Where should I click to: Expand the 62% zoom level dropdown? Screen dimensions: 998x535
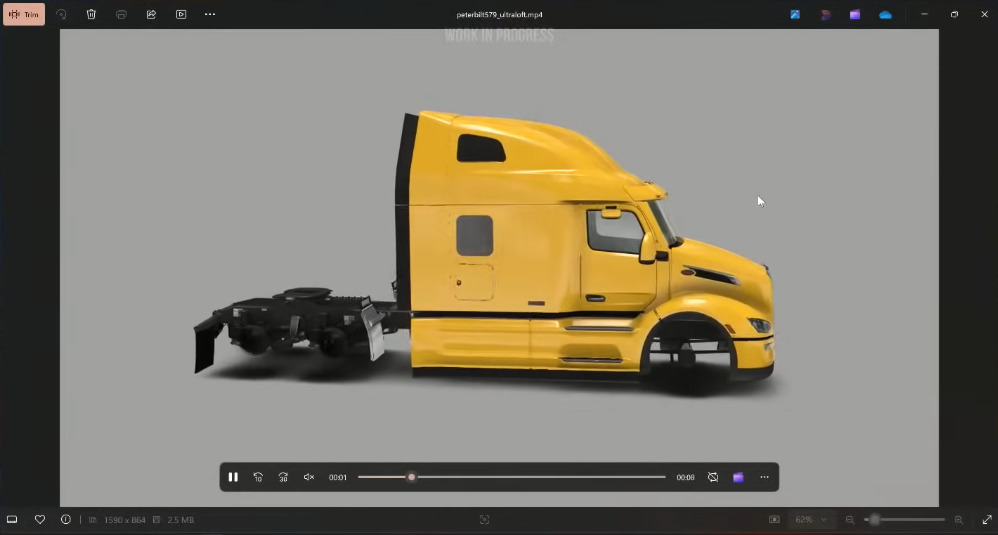click(x=810, y=520)
